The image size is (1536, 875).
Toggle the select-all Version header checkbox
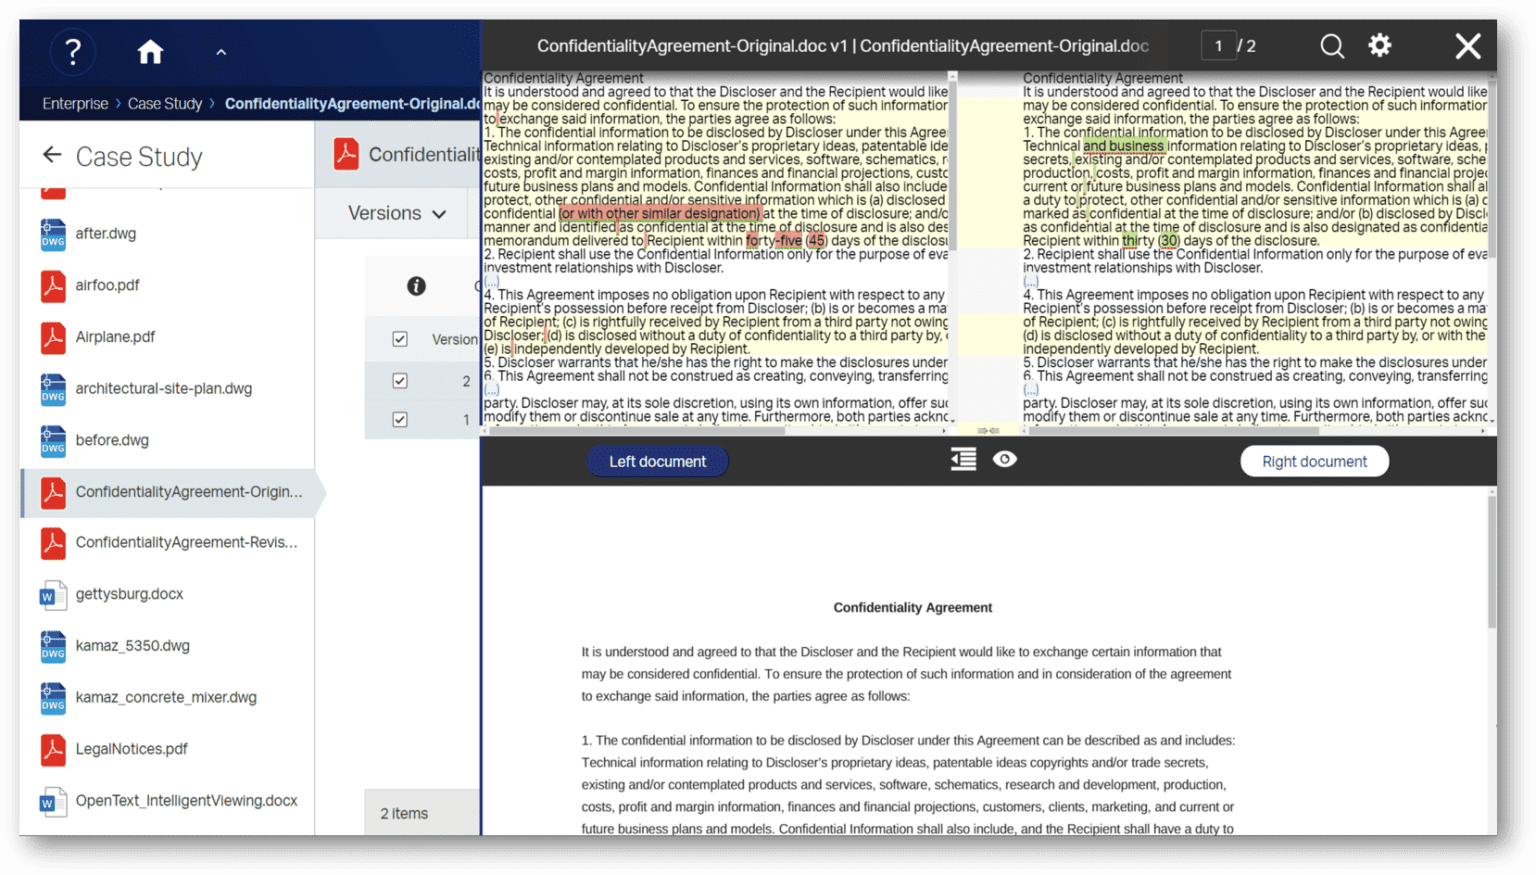(x=400, y=339)
